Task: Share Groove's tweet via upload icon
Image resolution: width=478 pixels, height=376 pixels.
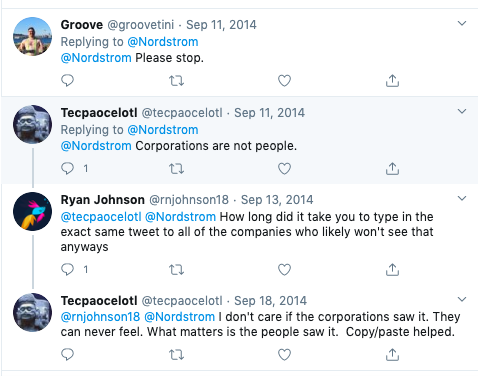Action: pos(392,81)
